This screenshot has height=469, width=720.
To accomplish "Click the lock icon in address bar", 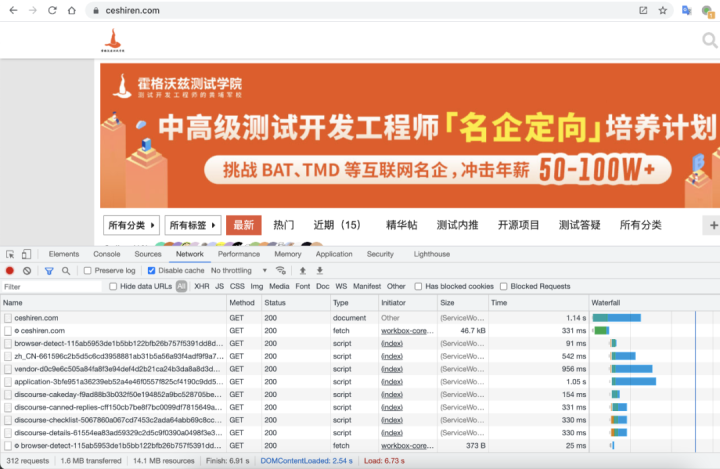I will [96, 11].
